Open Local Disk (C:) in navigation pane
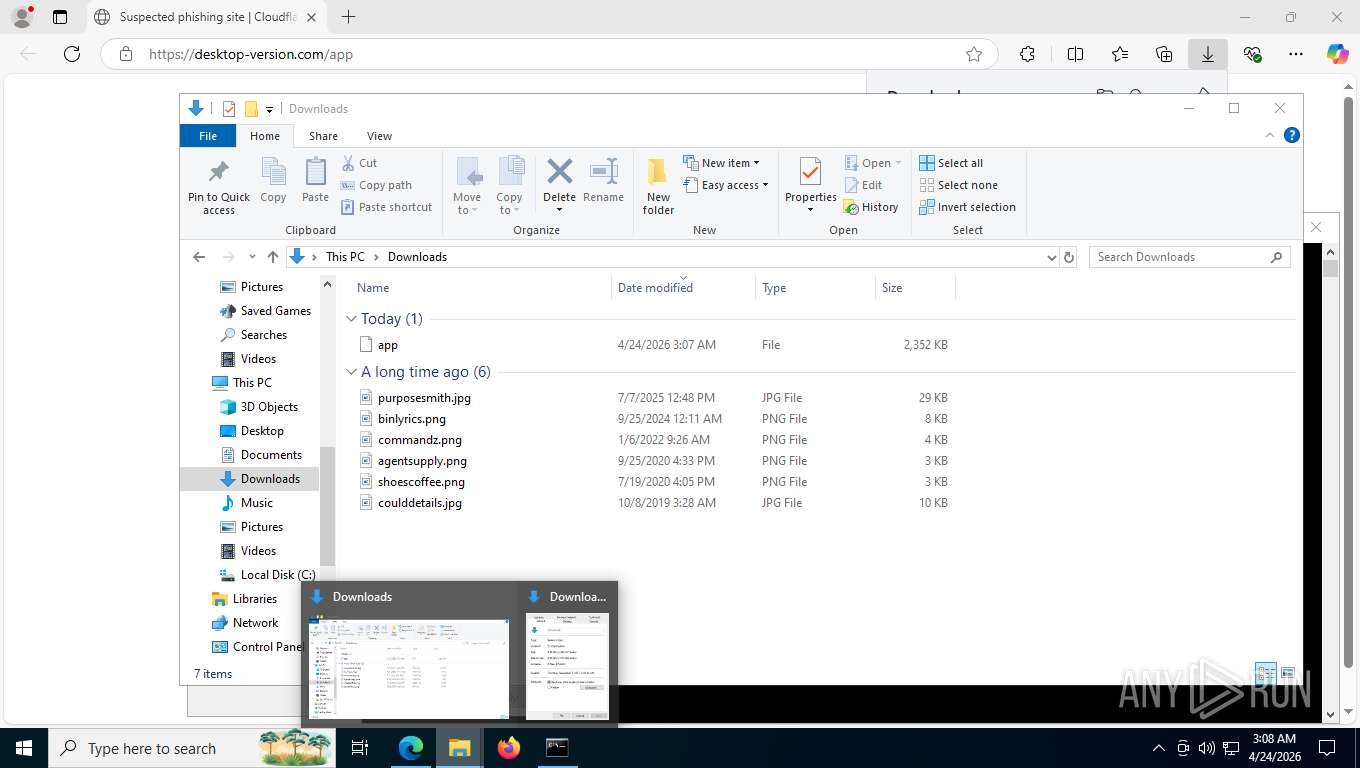Image resolution: width=1360 pixels, height=768 pixels. coord(267,575)
